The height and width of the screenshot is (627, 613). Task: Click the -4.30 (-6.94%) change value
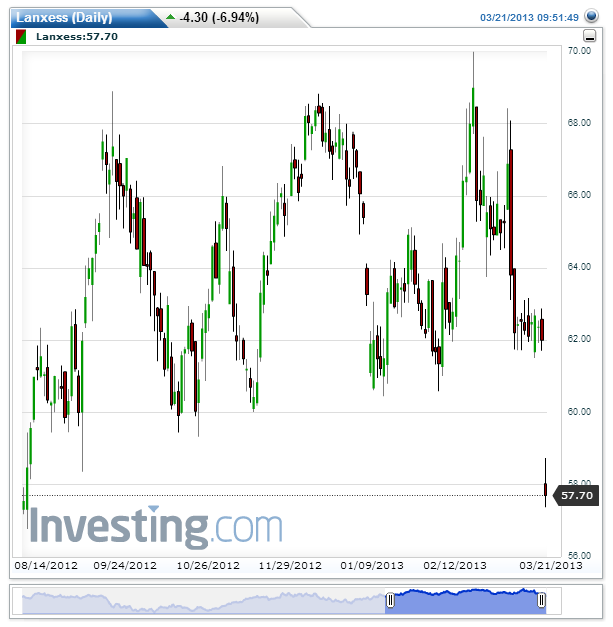pos(219,18)
